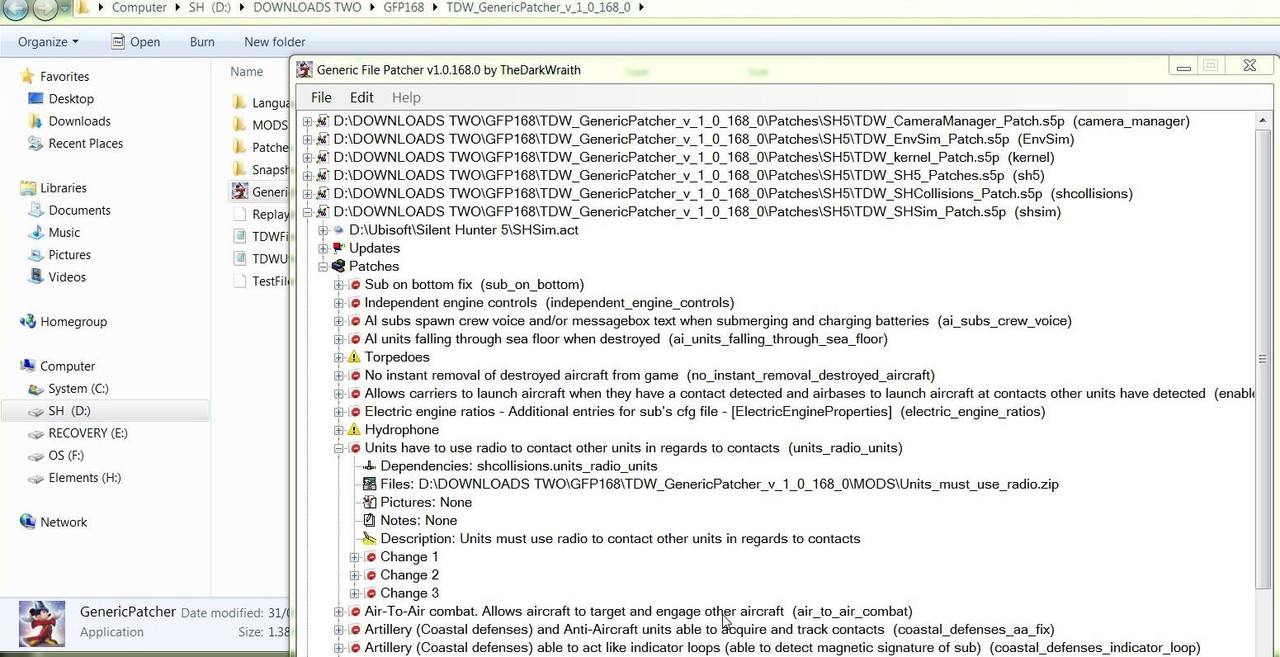
Task: Toggle Air-To-Air combat patch status
Action: [x=354, y=611]
